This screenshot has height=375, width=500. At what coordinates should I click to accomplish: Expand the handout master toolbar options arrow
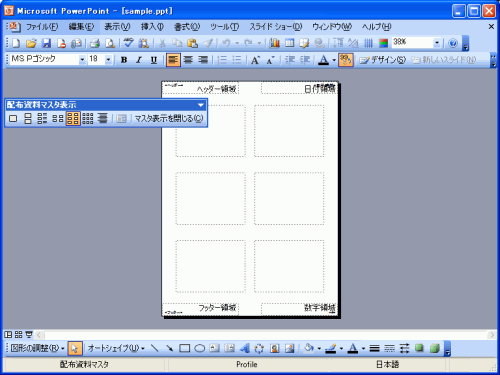pos(201,105)
